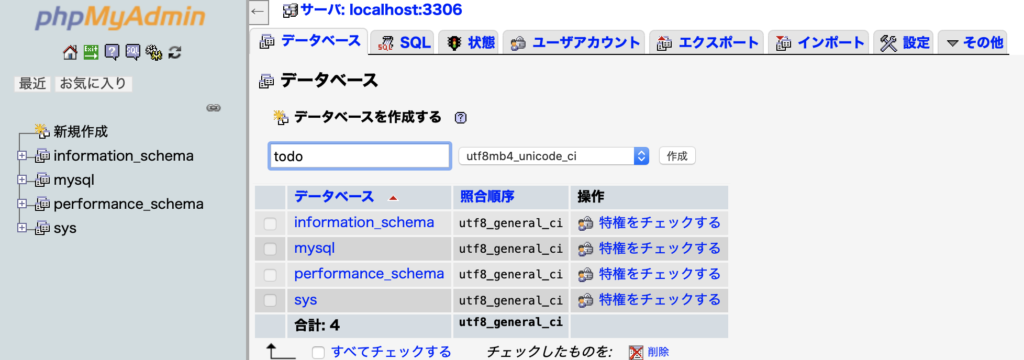The height and width of the screenshot is (360, 1024).
Task: Expand information_schema in the tree
Action: click(x=22, y=156)
